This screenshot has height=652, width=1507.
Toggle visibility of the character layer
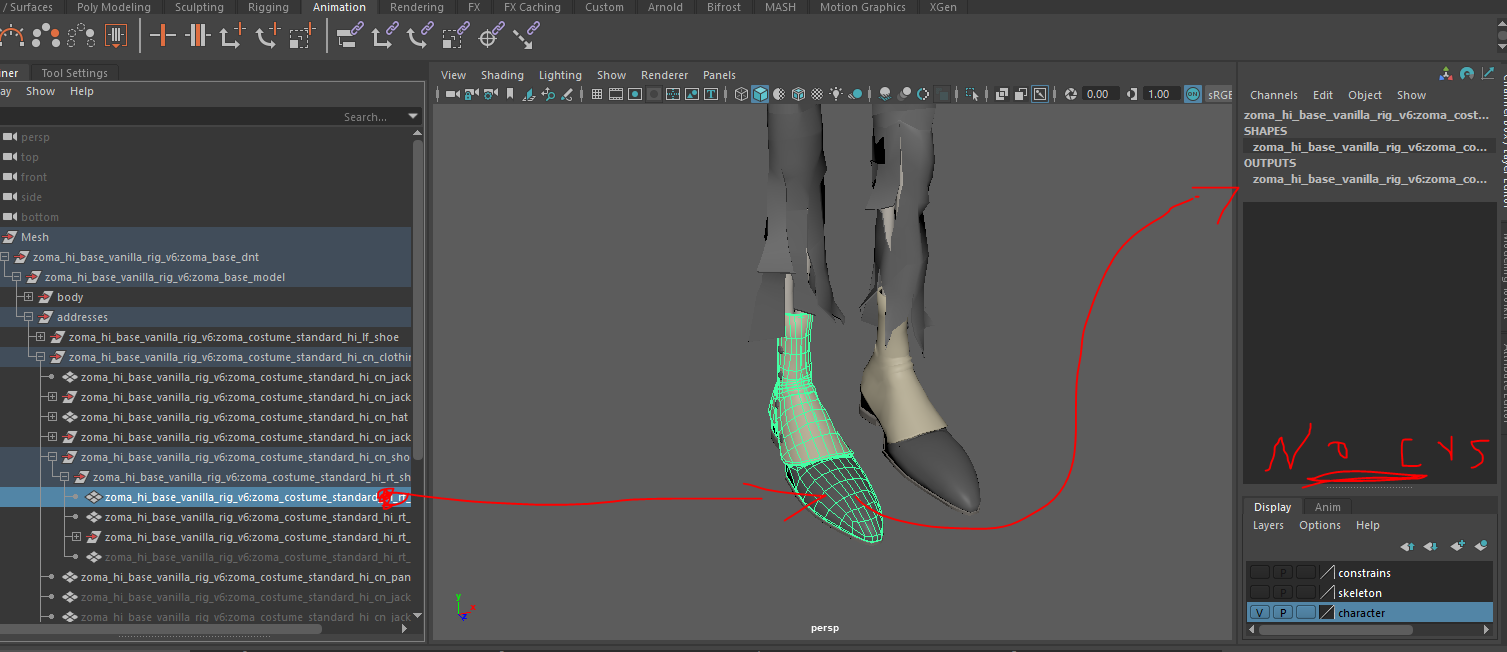(x=1259, y=613)
